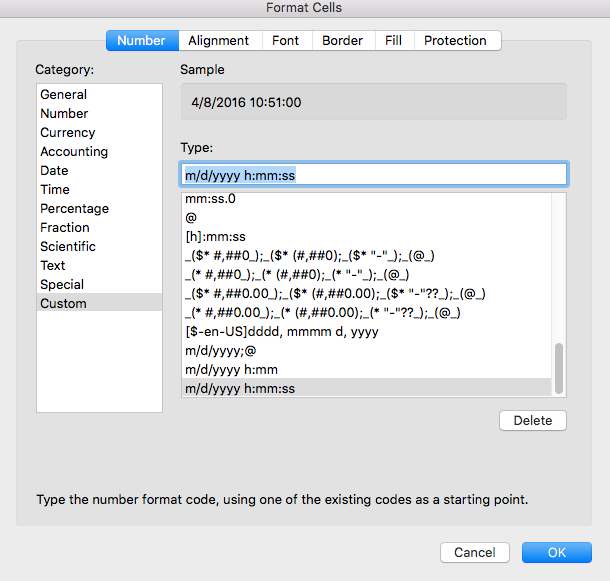Select the @ text format code
This screenshot has width=610, height=581.
point(190,218)
